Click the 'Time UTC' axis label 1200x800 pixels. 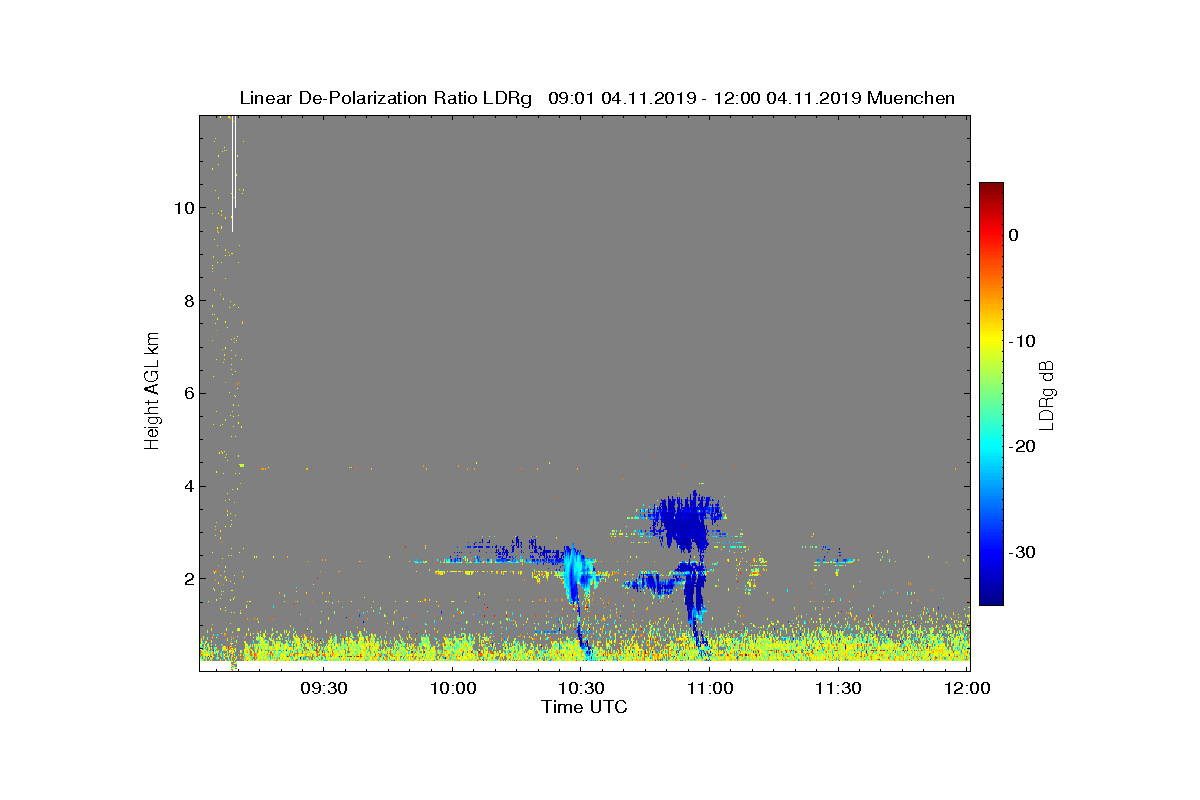(x=584, y=707)
